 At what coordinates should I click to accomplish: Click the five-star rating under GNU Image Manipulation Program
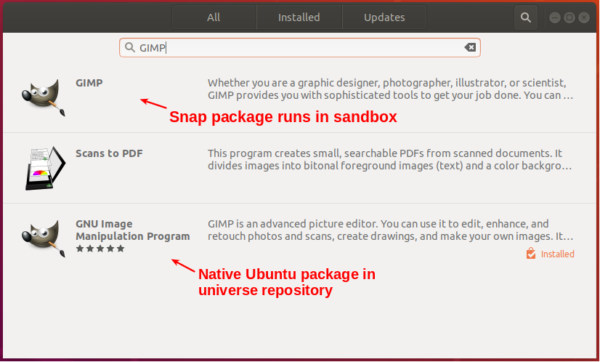click(100, 249)
